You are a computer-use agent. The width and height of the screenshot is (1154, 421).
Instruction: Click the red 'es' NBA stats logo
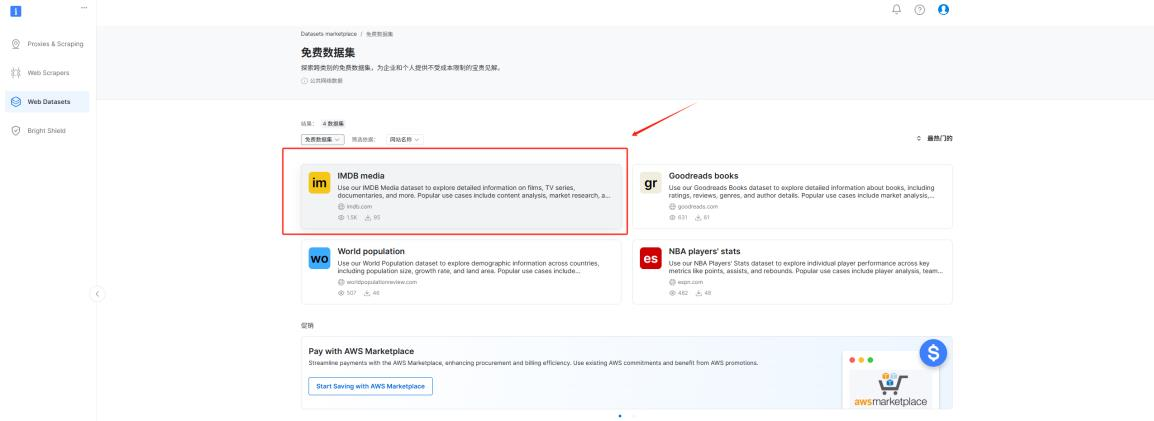[651, 258]
